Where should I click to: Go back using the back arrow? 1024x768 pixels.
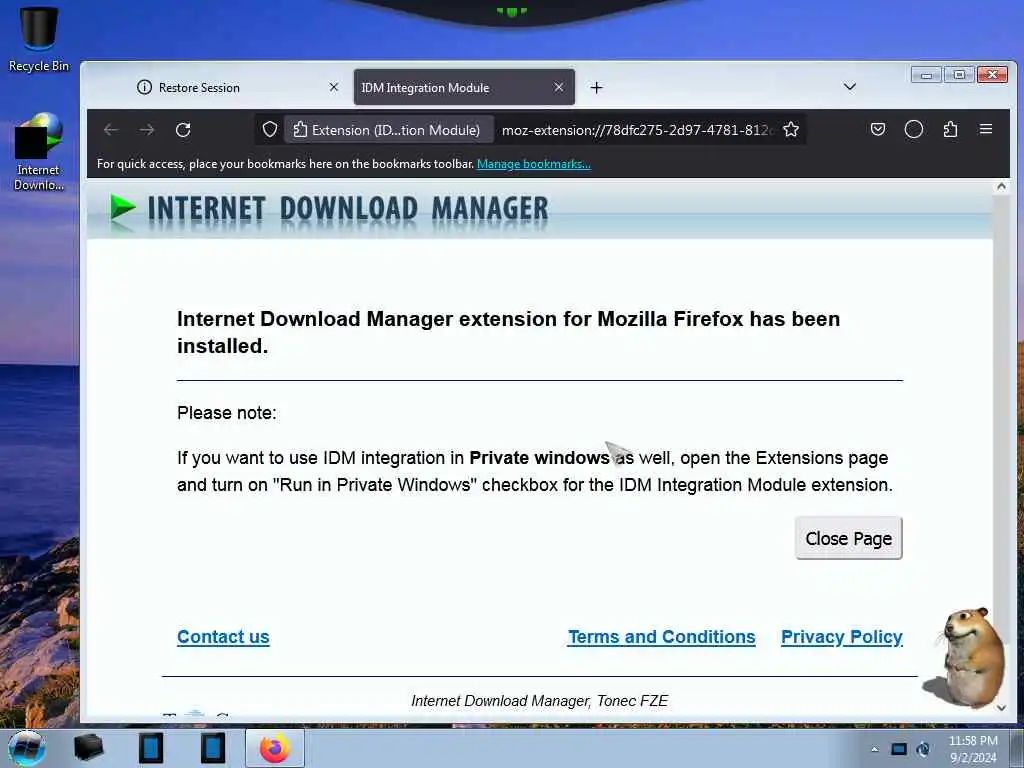point(111,130)
